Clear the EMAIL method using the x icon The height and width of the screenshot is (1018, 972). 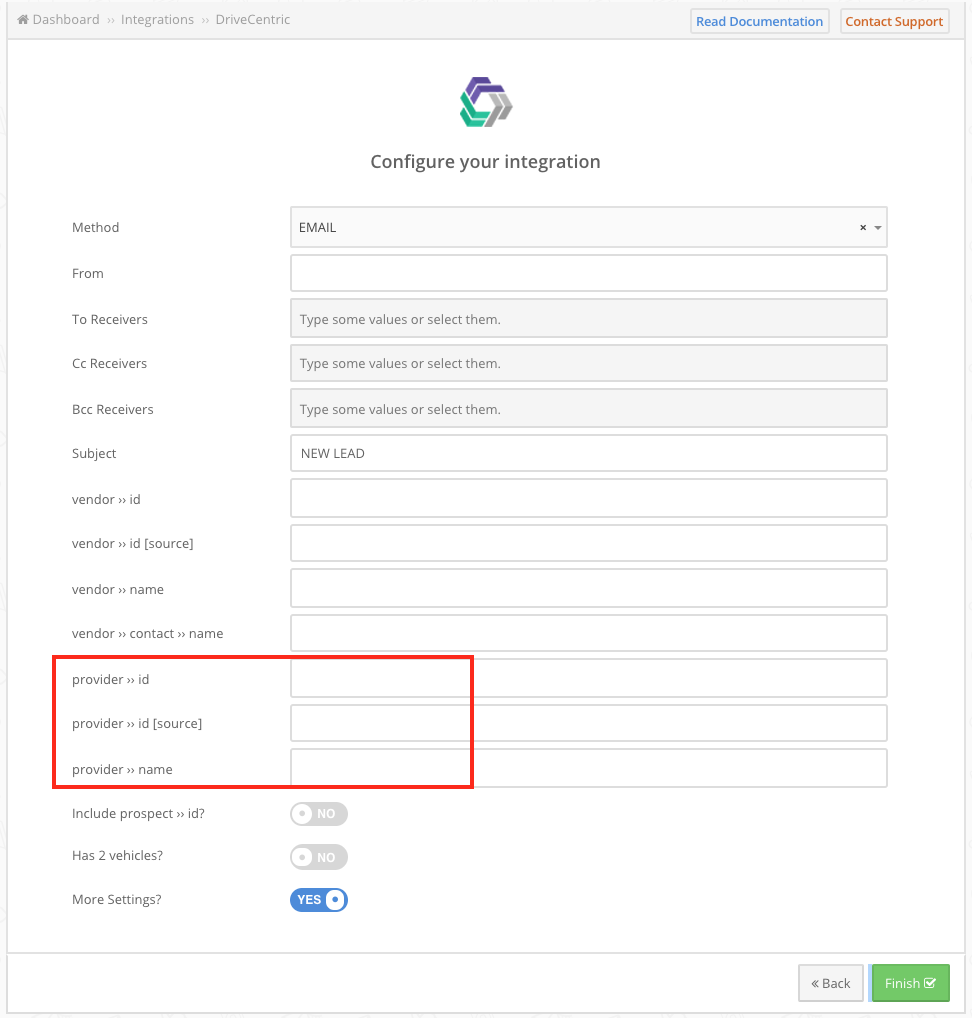pos(863,227)
